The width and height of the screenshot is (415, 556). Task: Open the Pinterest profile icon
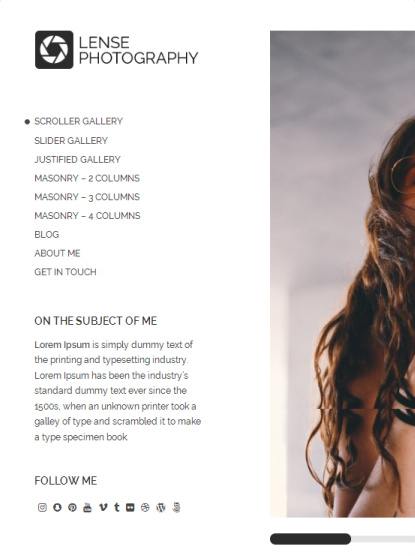tap(72, 507)
